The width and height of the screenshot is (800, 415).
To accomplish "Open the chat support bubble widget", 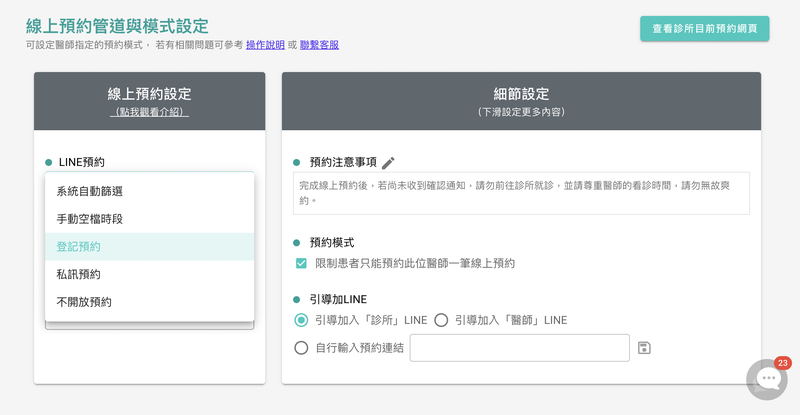I will pos(767,379).
